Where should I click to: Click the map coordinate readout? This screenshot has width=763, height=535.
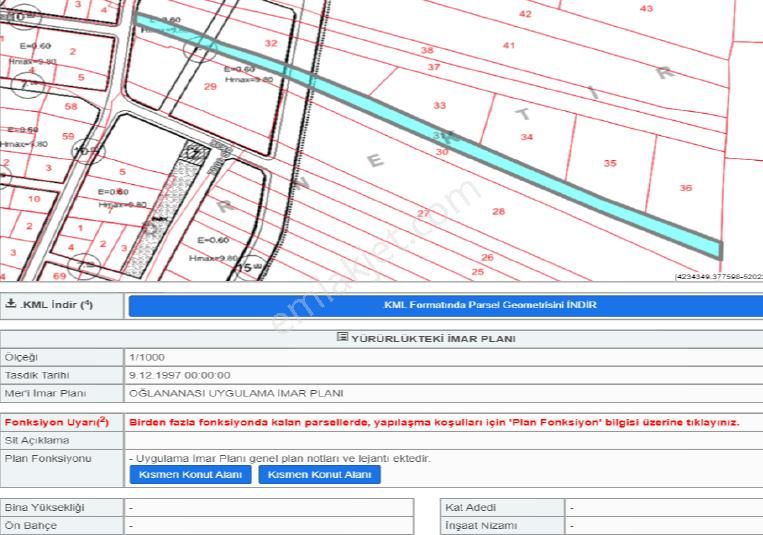click(719, 277)
